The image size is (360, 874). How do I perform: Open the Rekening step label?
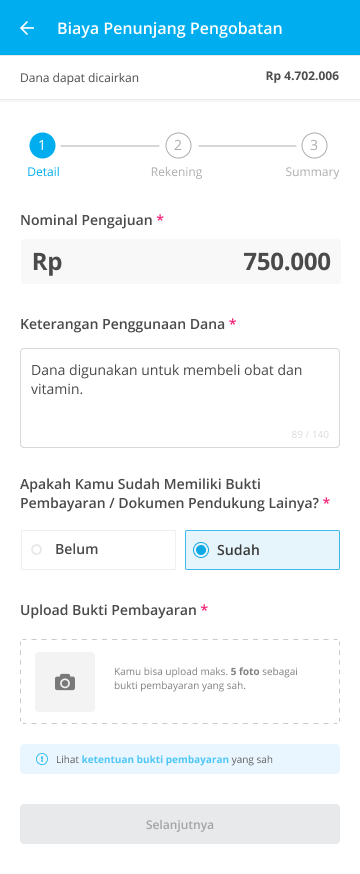[177, 172]
